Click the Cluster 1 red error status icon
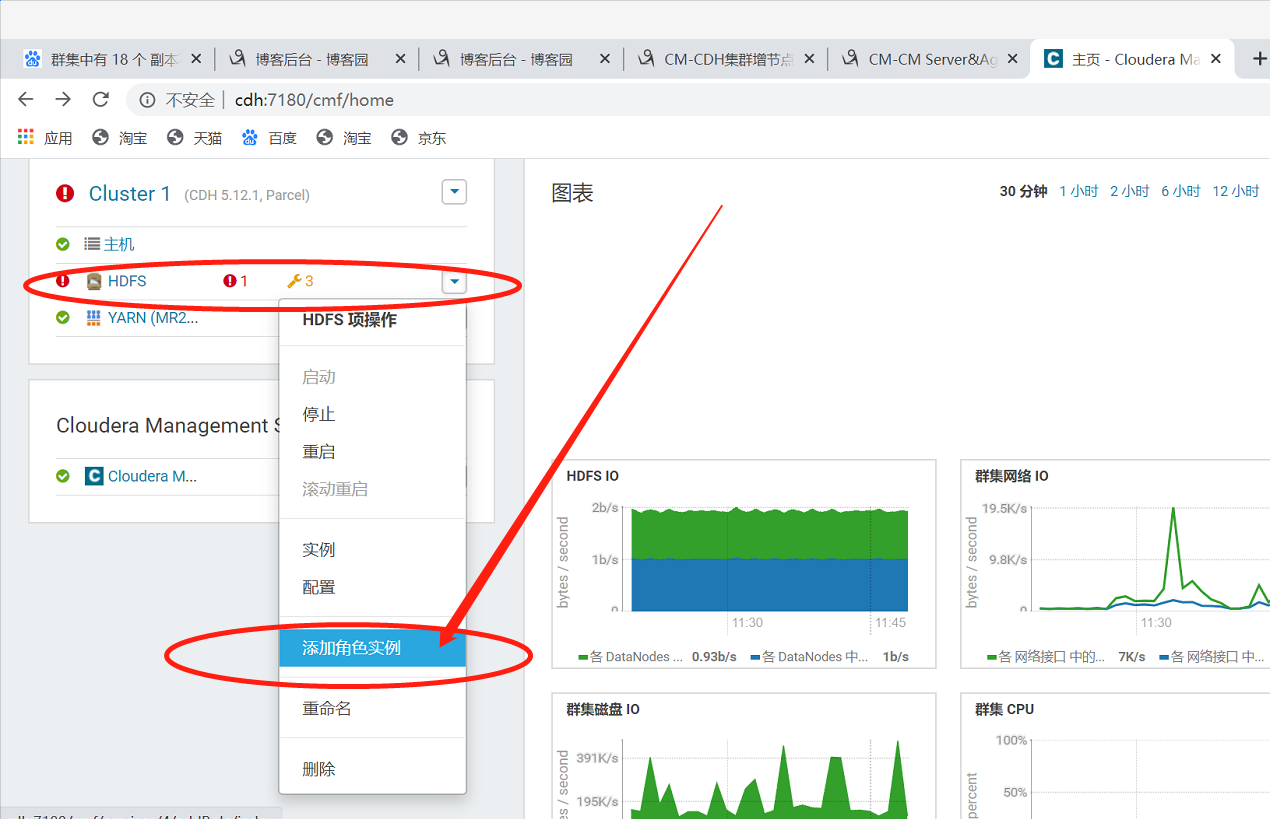This screenshot has height=819, width=1270. click(65, 193)
